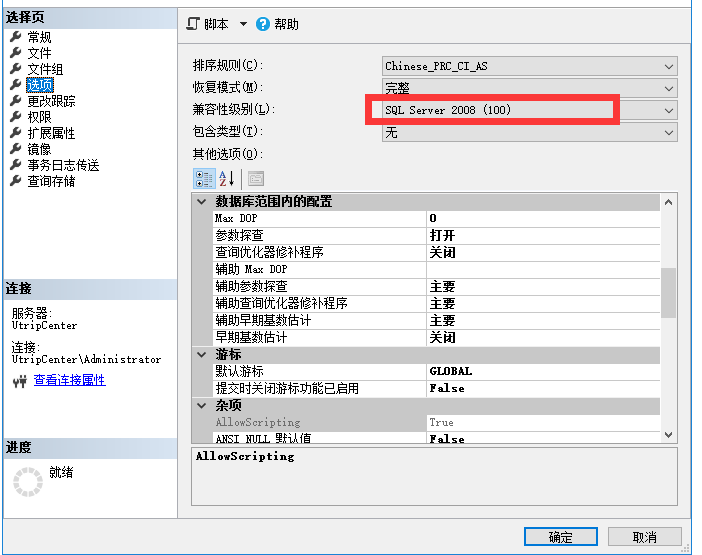702x555 pixels.
Task: Click the 参数探查 value 打开
Action: click(x=543, y=235)
